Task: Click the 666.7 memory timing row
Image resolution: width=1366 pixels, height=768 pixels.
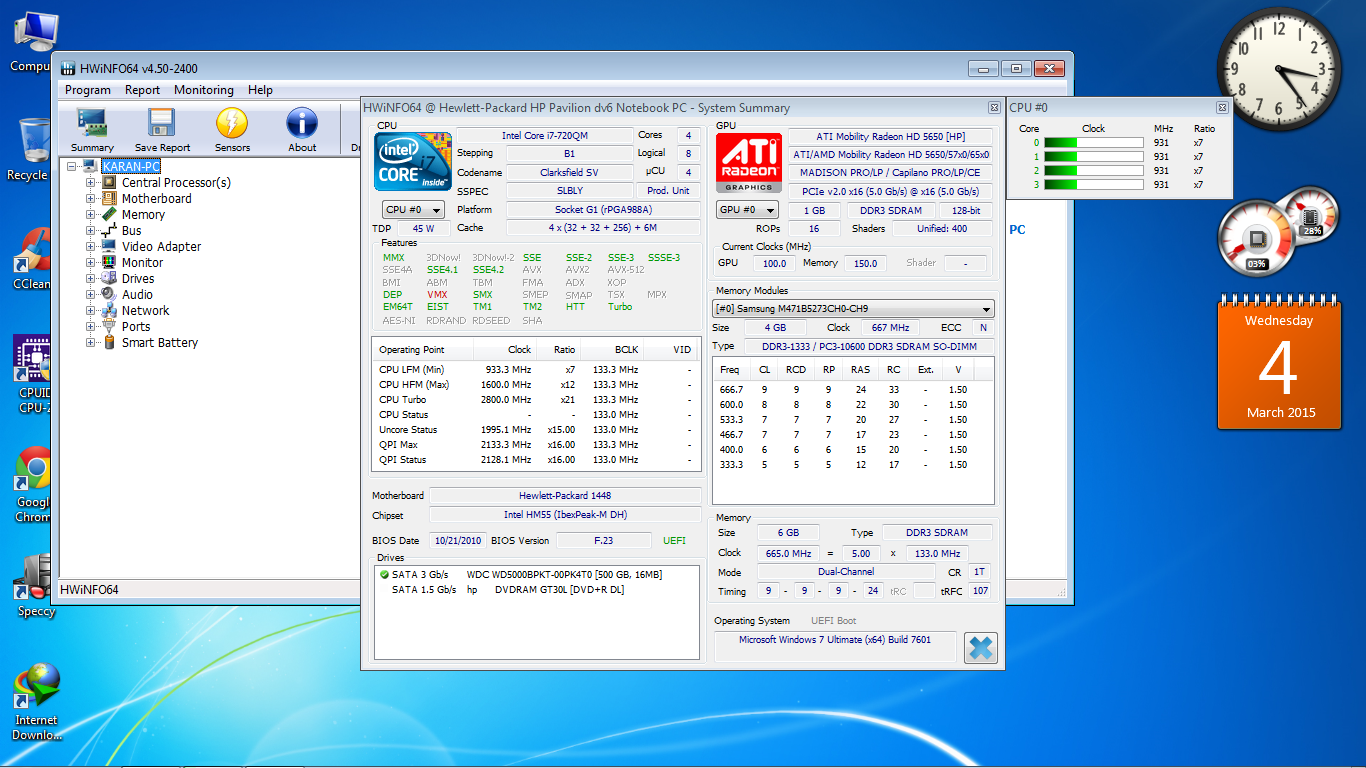Action: pos(853,390)
